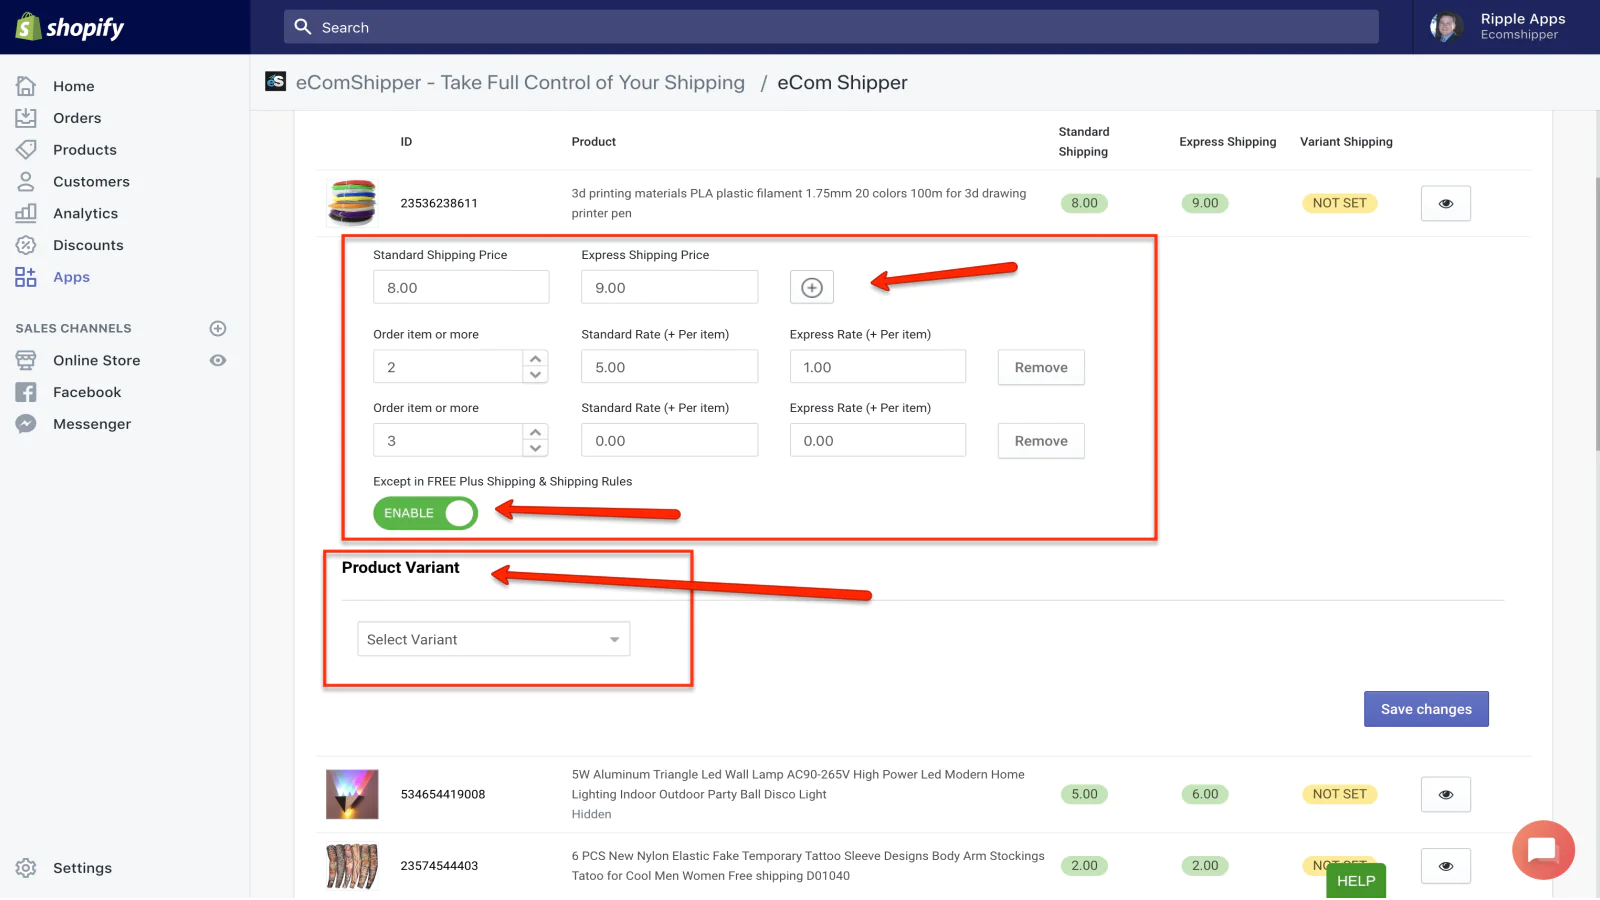1600x900 pixels.
Task: Click the 8.00 standard shipping badge
Action: [x=1084, y=203]
